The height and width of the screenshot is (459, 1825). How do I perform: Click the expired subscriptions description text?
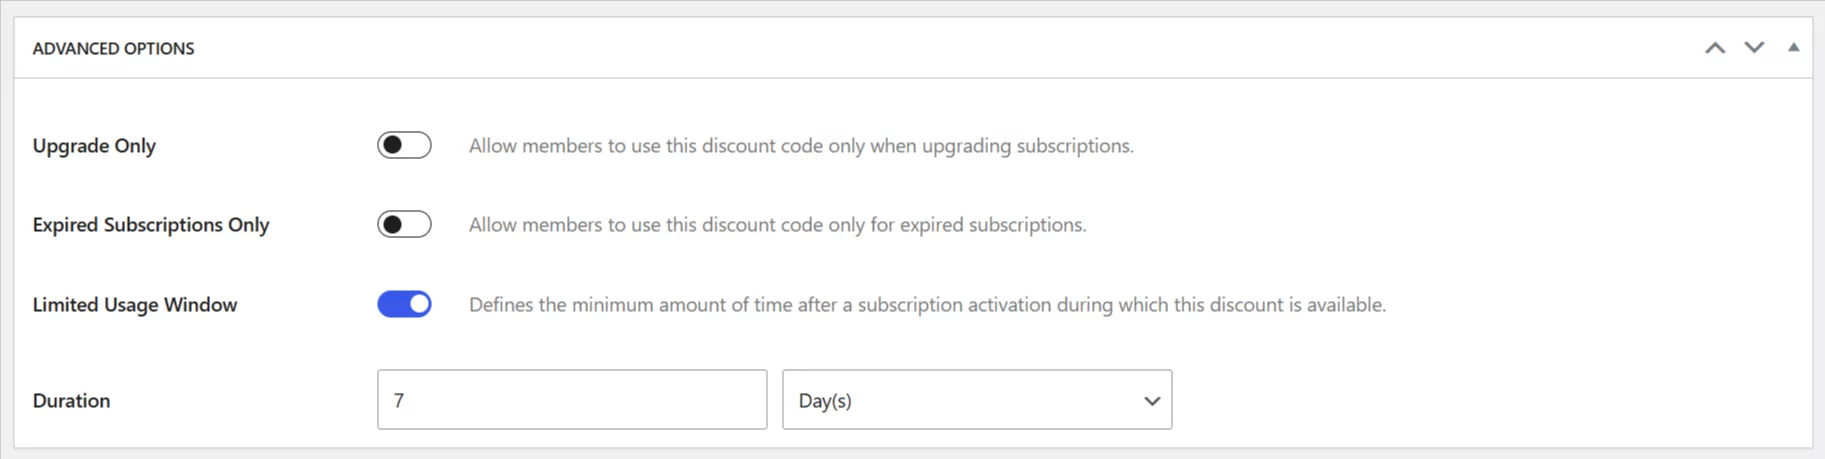pos(777,225)
